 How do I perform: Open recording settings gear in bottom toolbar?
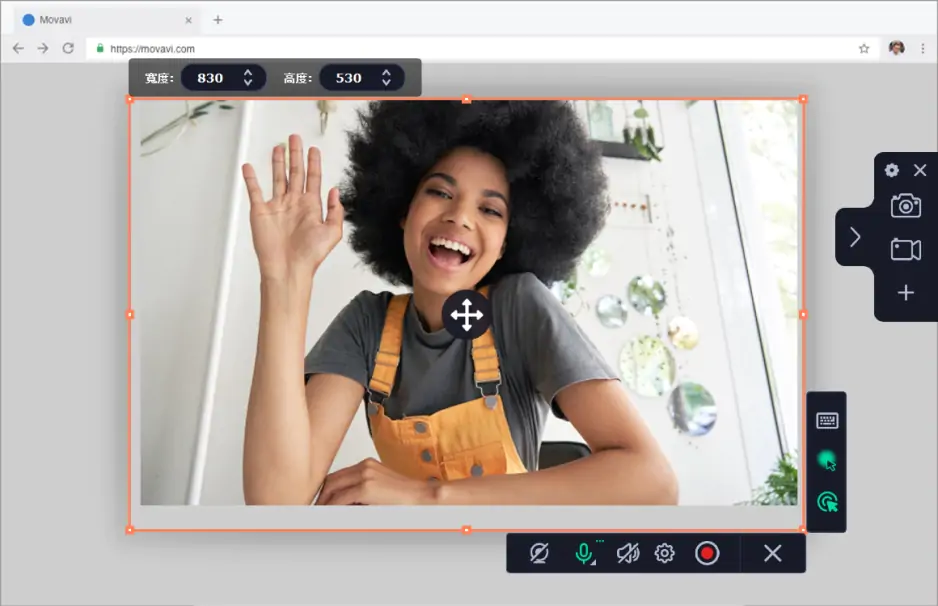click(665, 553)
